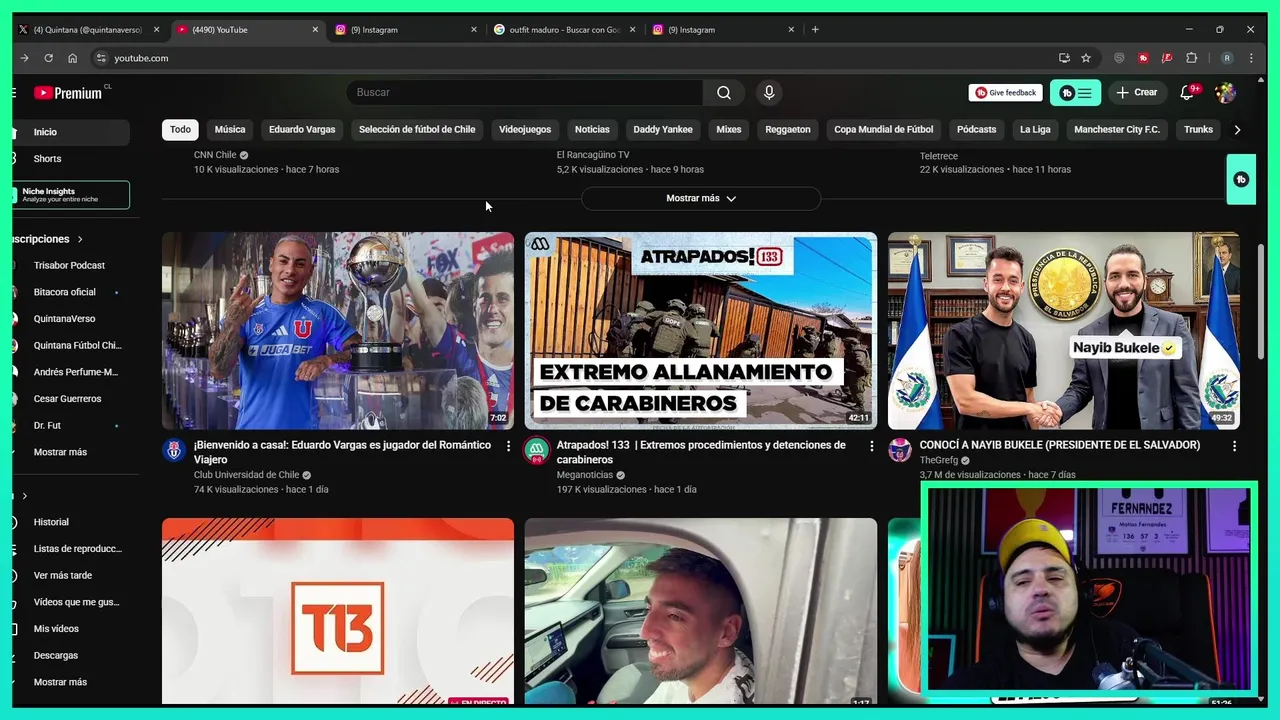
Task: Select the Pódcasts filter chip
Action: 976,129
